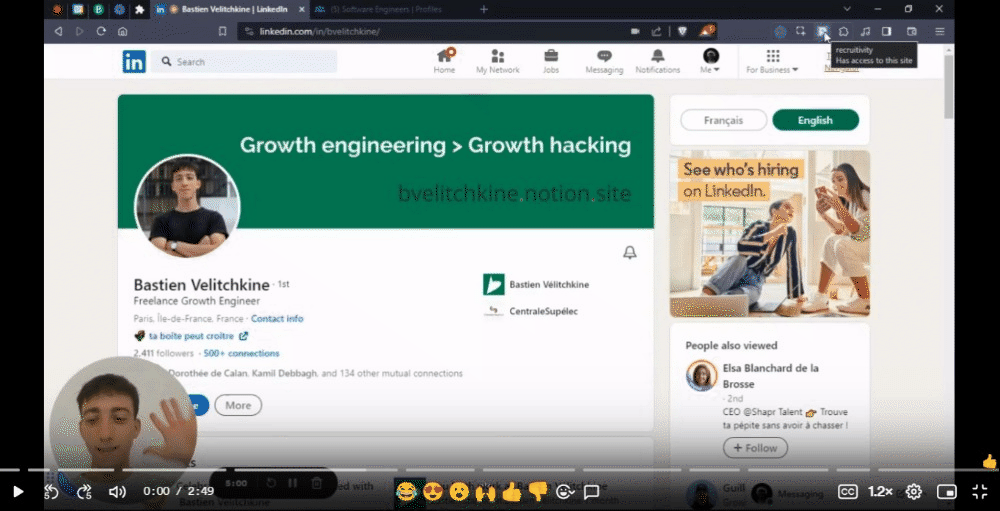Reload the page with the refresh icon

[101, 31]
